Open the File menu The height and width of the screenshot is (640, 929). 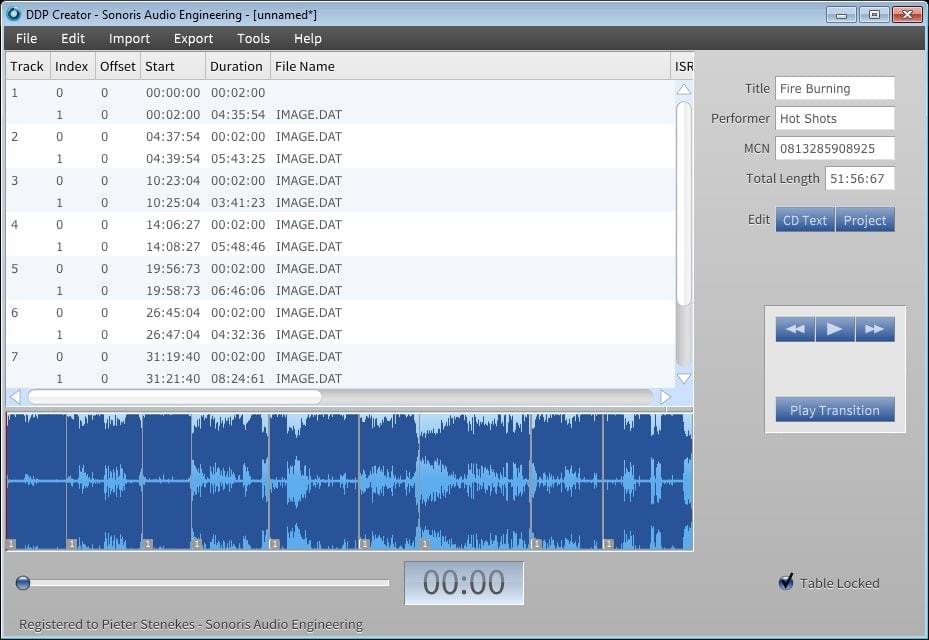(x=27, y=38)
